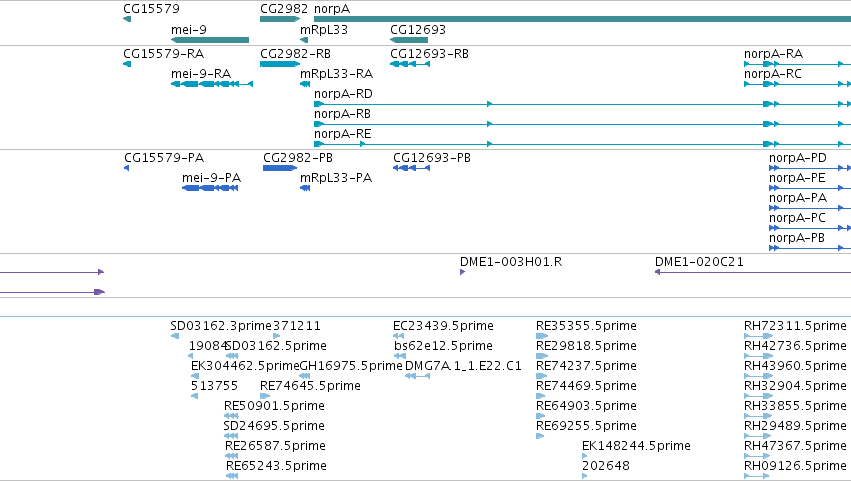
Task: Click EST RH43960.5prime
Action: [795, 366]
